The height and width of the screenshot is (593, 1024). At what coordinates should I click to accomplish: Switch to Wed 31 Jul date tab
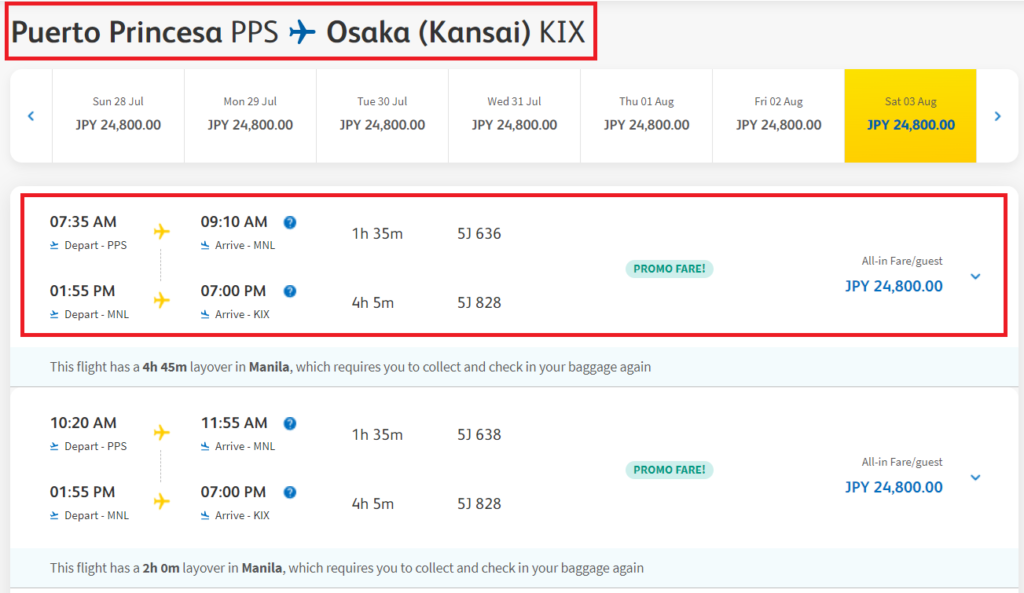514,115
